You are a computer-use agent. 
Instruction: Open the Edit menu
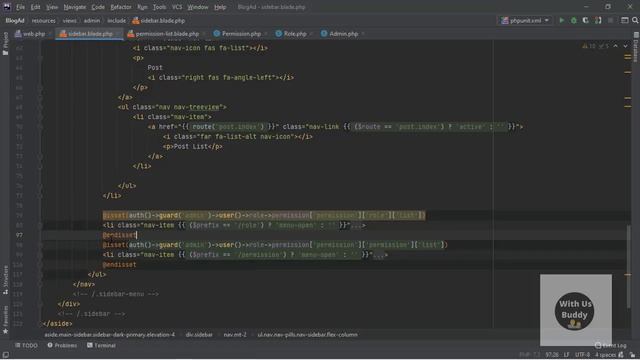tap(36, 7)
